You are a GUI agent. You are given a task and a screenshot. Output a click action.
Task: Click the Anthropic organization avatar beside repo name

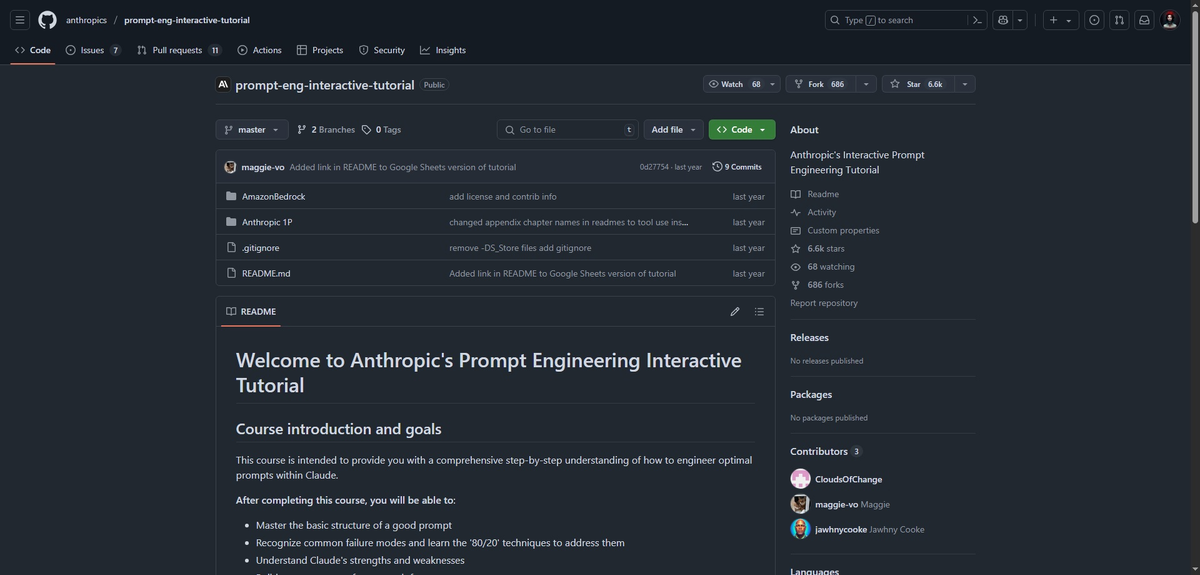(223, 84)
